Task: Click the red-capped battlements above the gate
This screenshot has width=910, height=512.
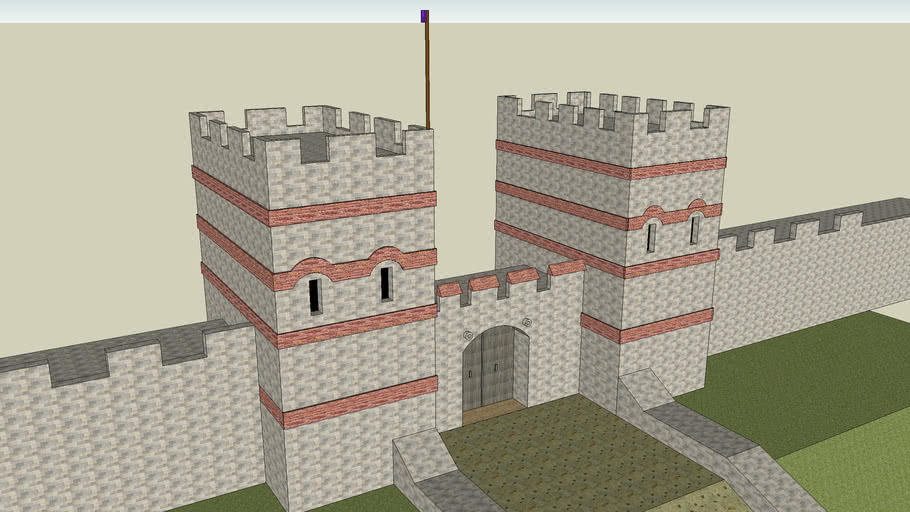Action: pos(500,282)
